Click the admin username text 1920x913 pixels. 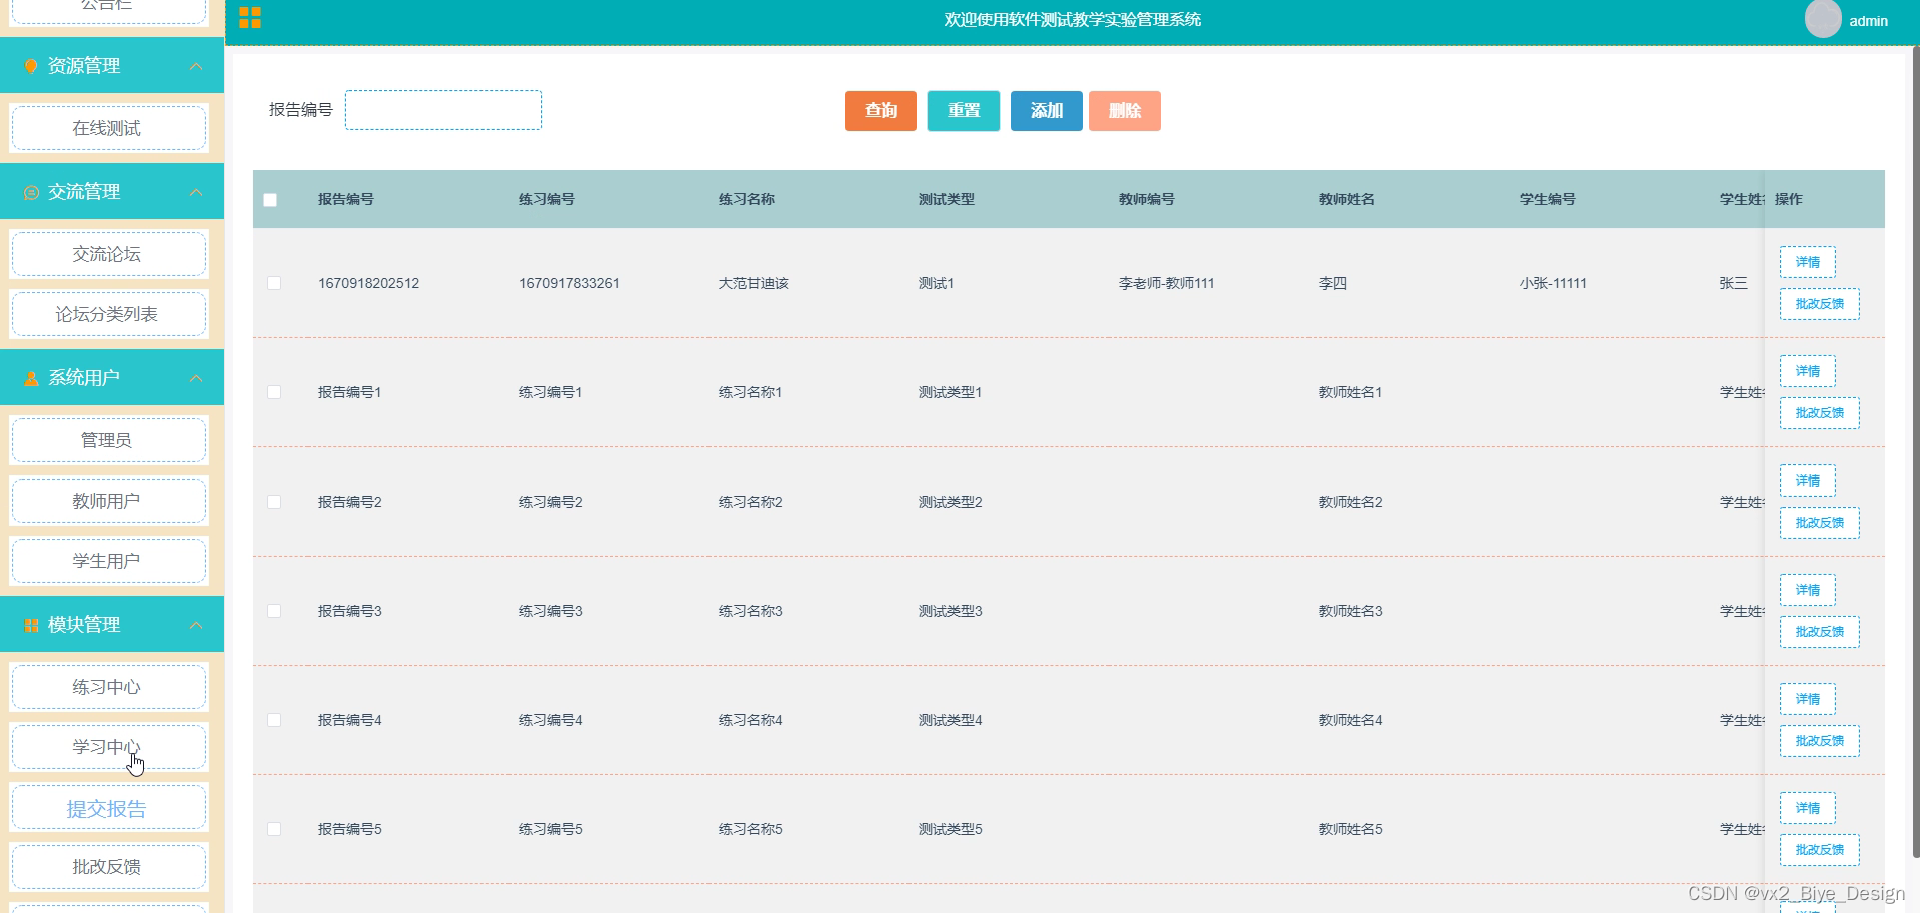(1868, 21)
